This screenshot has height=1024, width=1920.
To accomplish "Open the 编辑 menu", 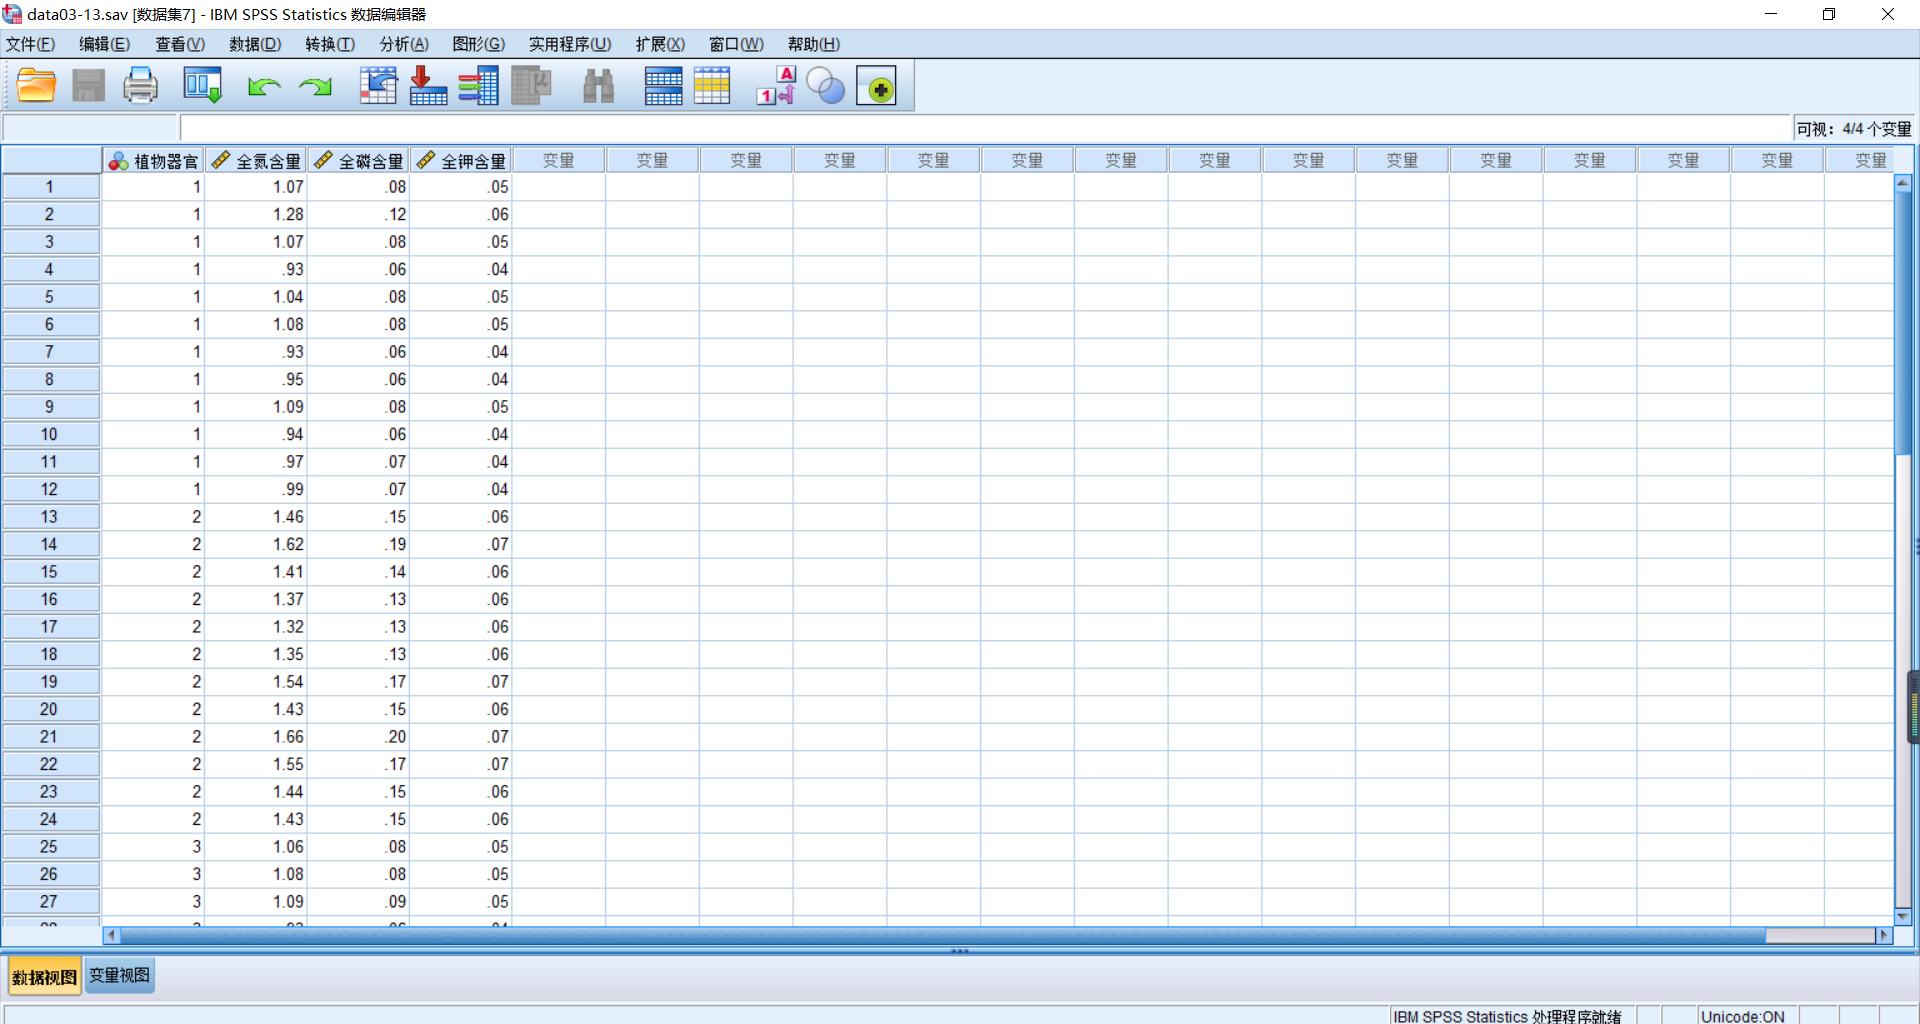I will pyautogui.click(x=104, y=44).
